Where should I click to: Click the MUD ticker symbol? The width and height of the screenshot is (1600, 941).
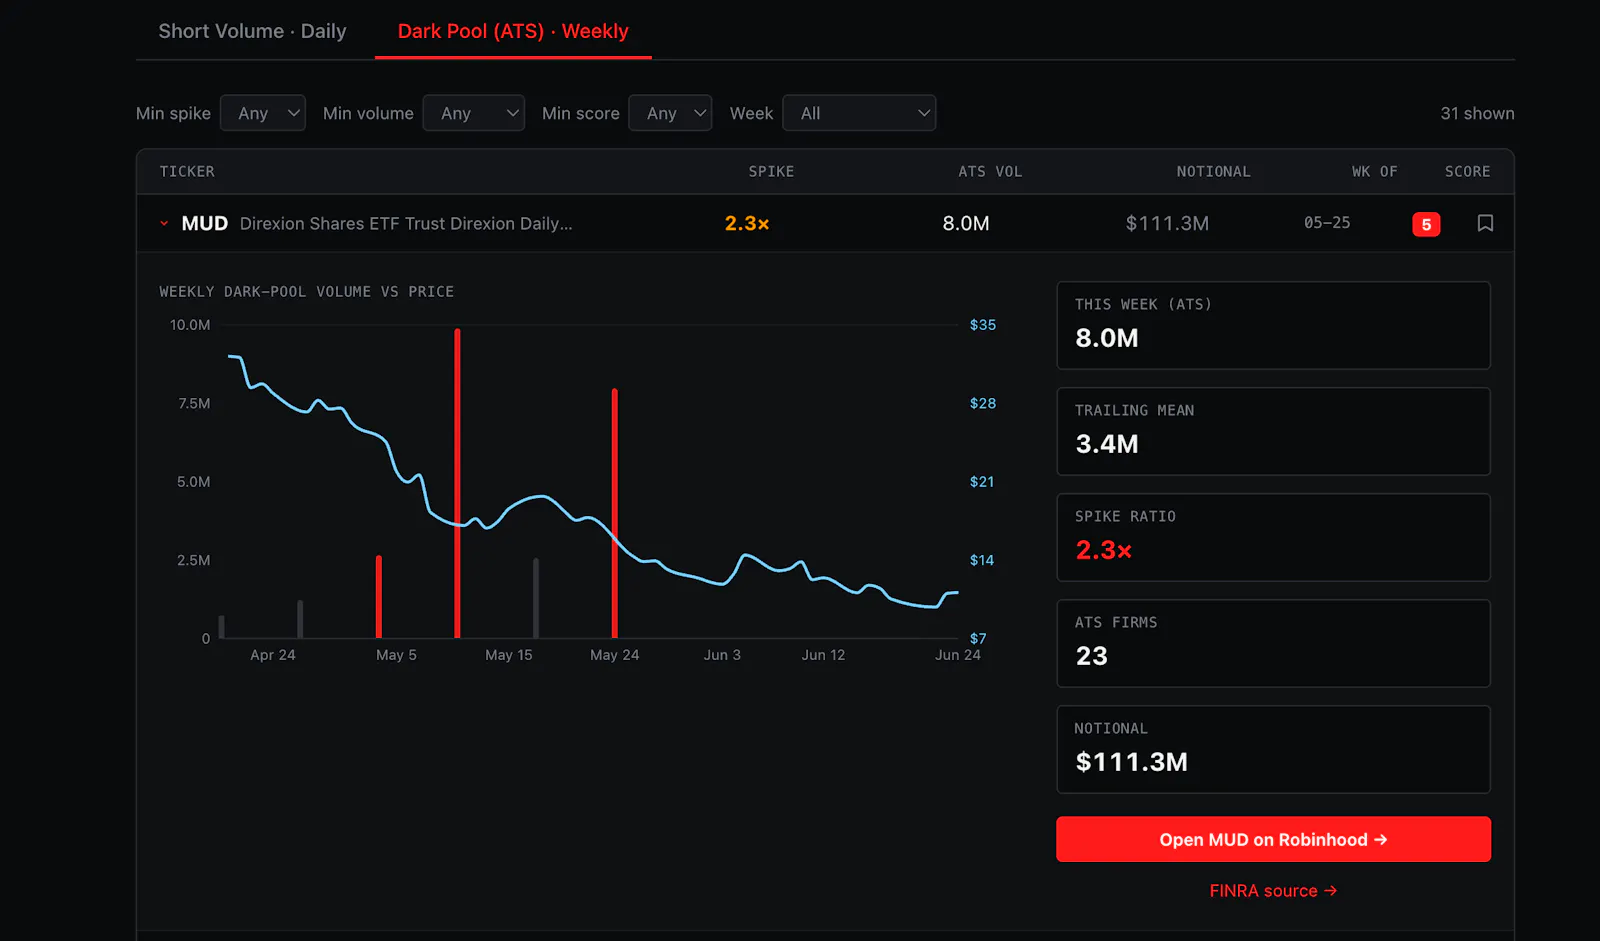pos(205,223)
